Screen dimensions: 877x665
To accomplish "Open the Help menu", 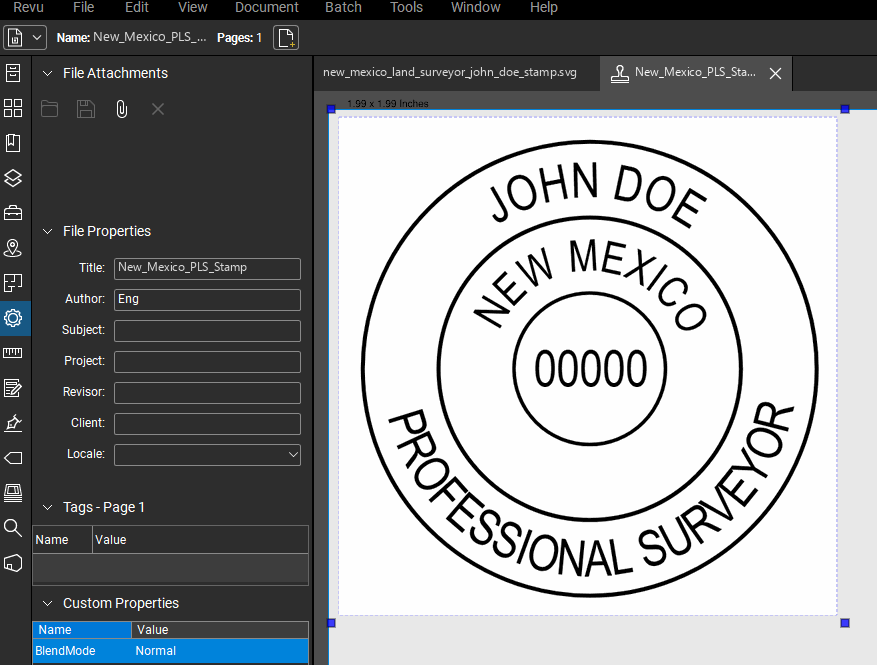I will [544, 7].
